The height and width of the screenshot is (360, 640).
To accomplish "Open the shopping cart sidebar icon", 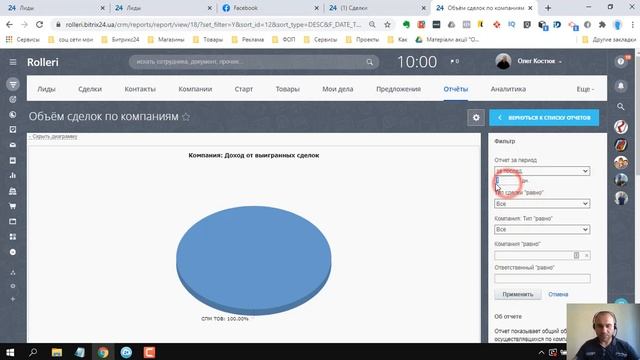I will click(13, 206).
